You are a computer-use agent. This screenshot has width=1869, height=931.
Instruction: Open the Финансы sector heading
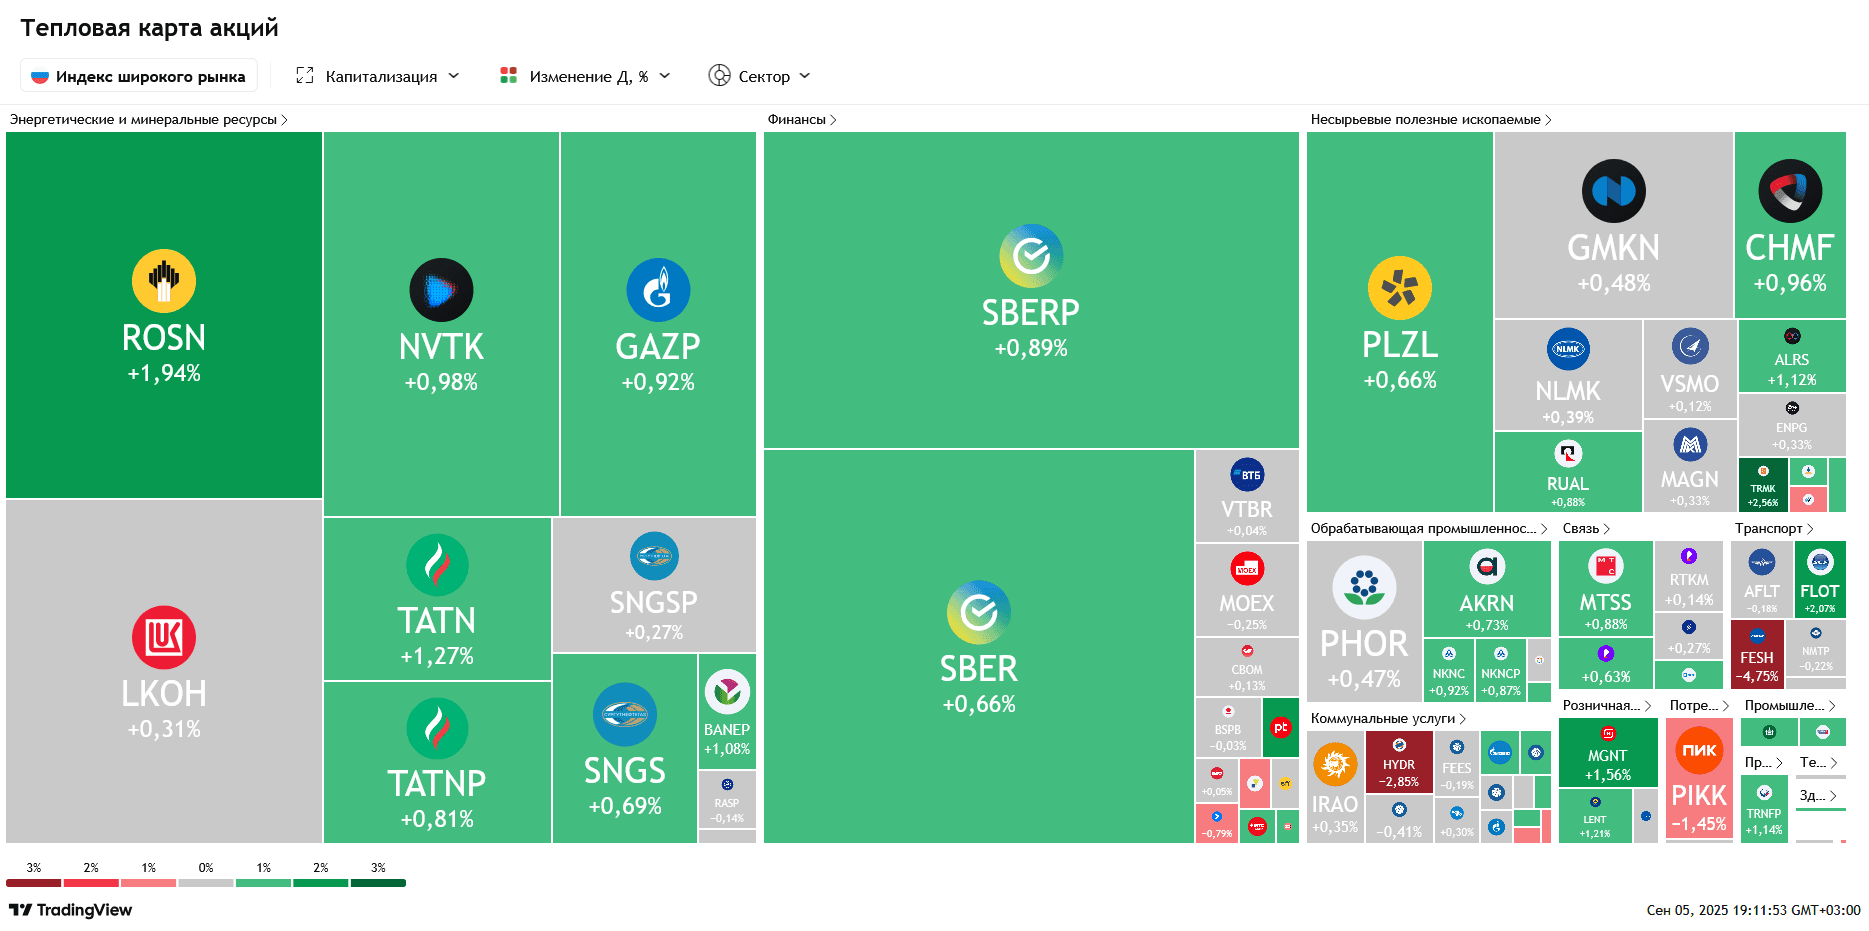(x=802, y=119)
